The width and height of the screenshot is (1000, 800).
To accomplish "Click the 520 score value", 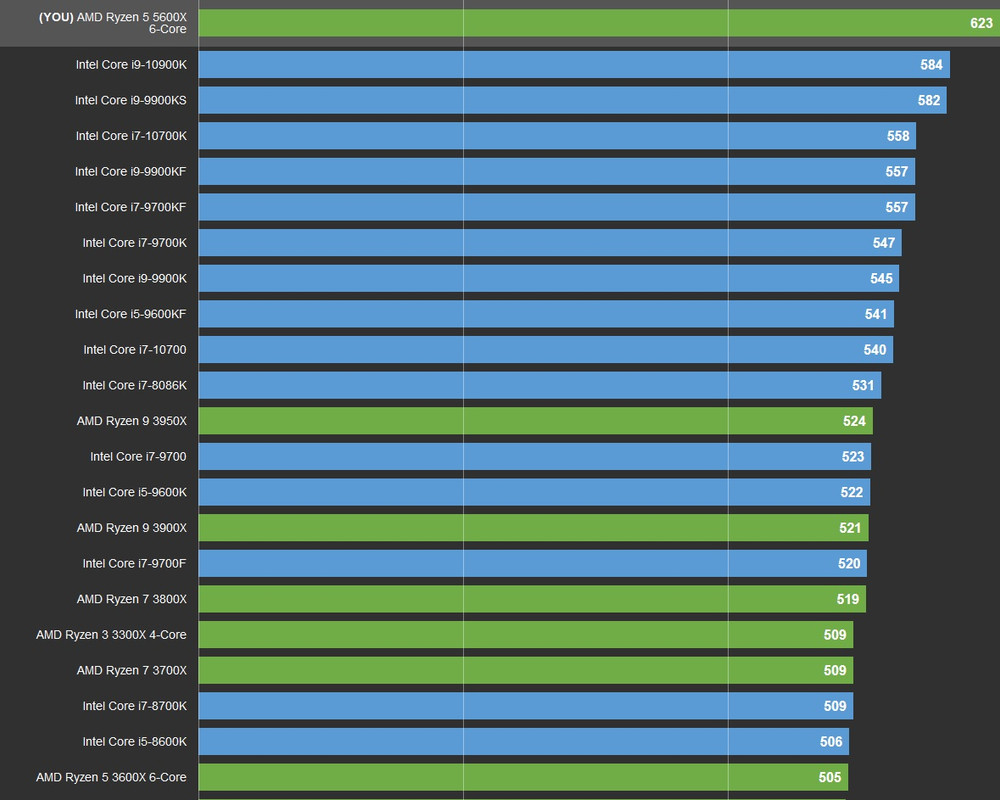I will 849,564.
